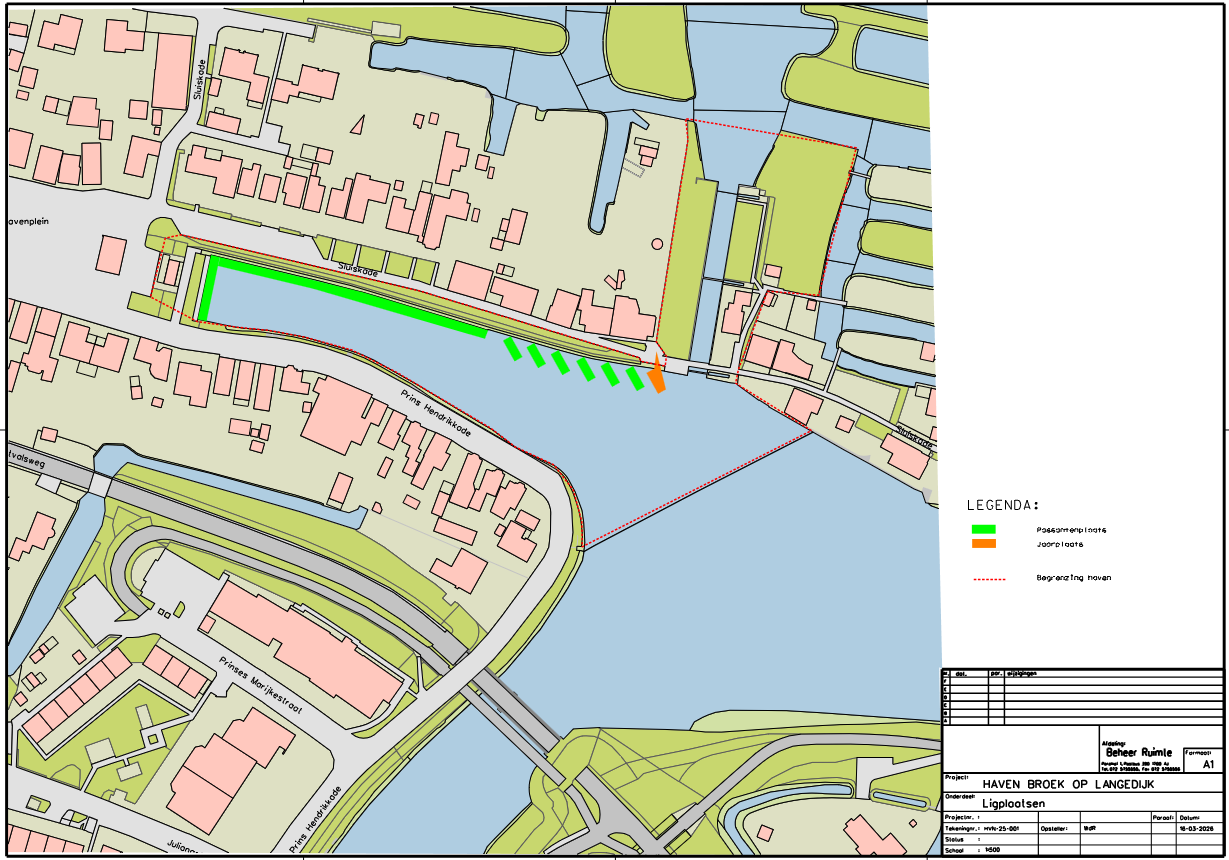This screenshot has height=860, width=1229.
Task: Click the Begrenzing haven legend text
Action: [1073, 578]
